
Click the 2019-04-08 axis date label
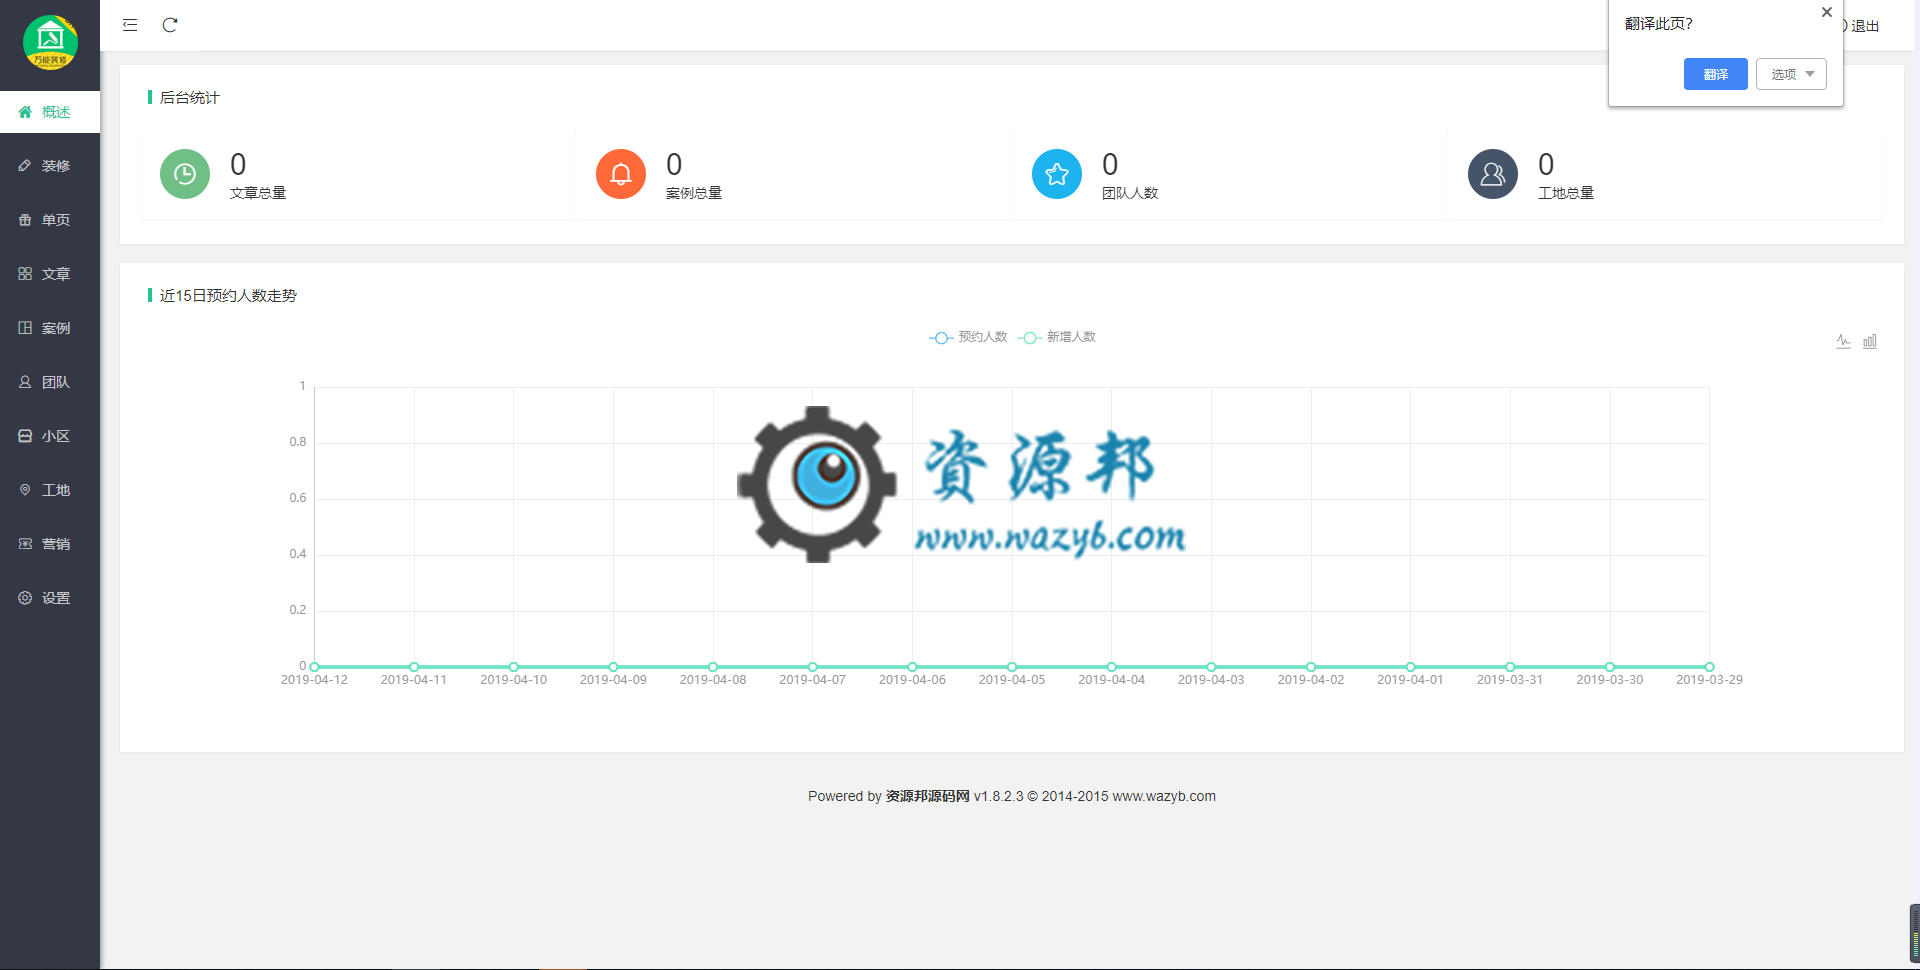click(713, 680)
